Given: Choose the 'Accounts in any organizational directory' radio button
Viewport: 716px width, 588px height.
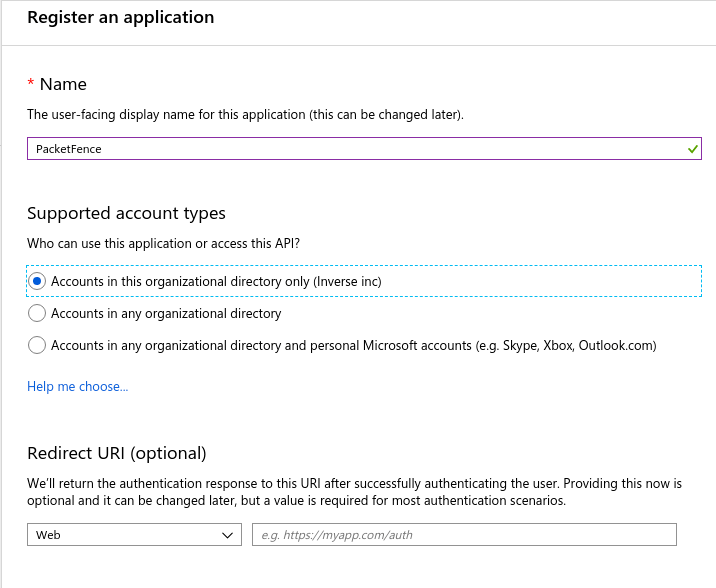Looking at the screenshot, I should click(x=37, y=314).
